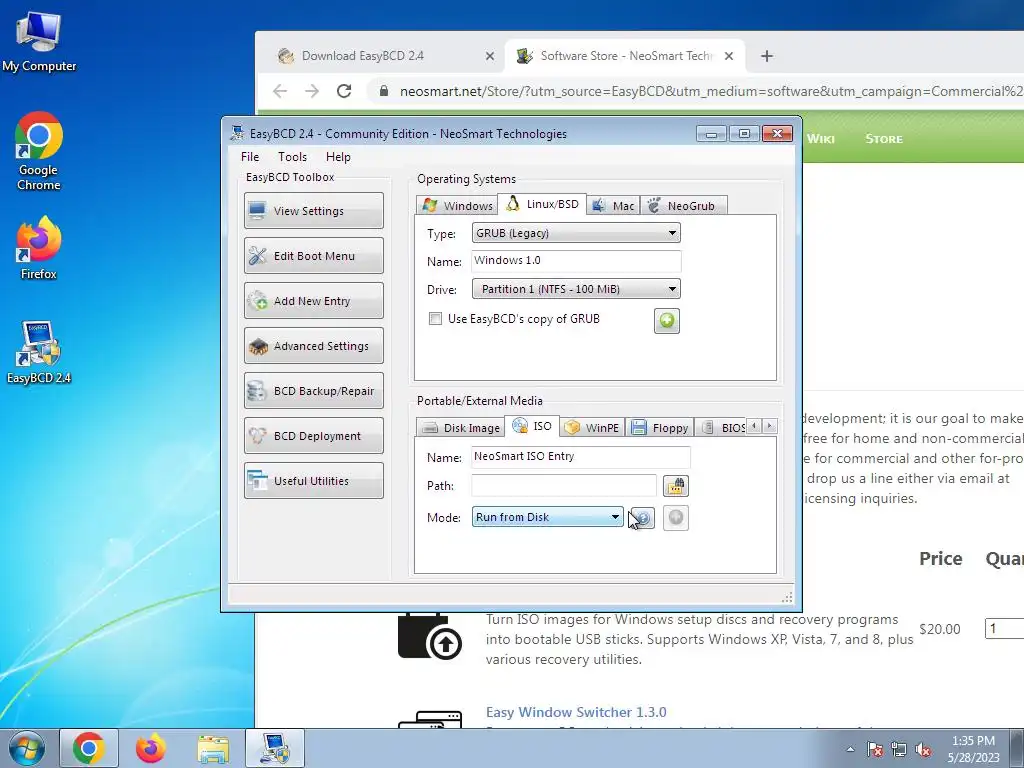Image resolution: width=1024 pixels, height=768 pixels.
Task: Click the muted volume tray icon
Action: point(923,749)
